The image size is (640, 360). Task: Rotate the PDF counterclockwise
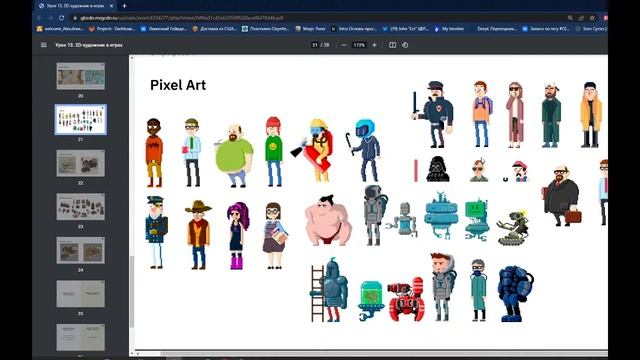pyautogui.click(x=405, y=45)
